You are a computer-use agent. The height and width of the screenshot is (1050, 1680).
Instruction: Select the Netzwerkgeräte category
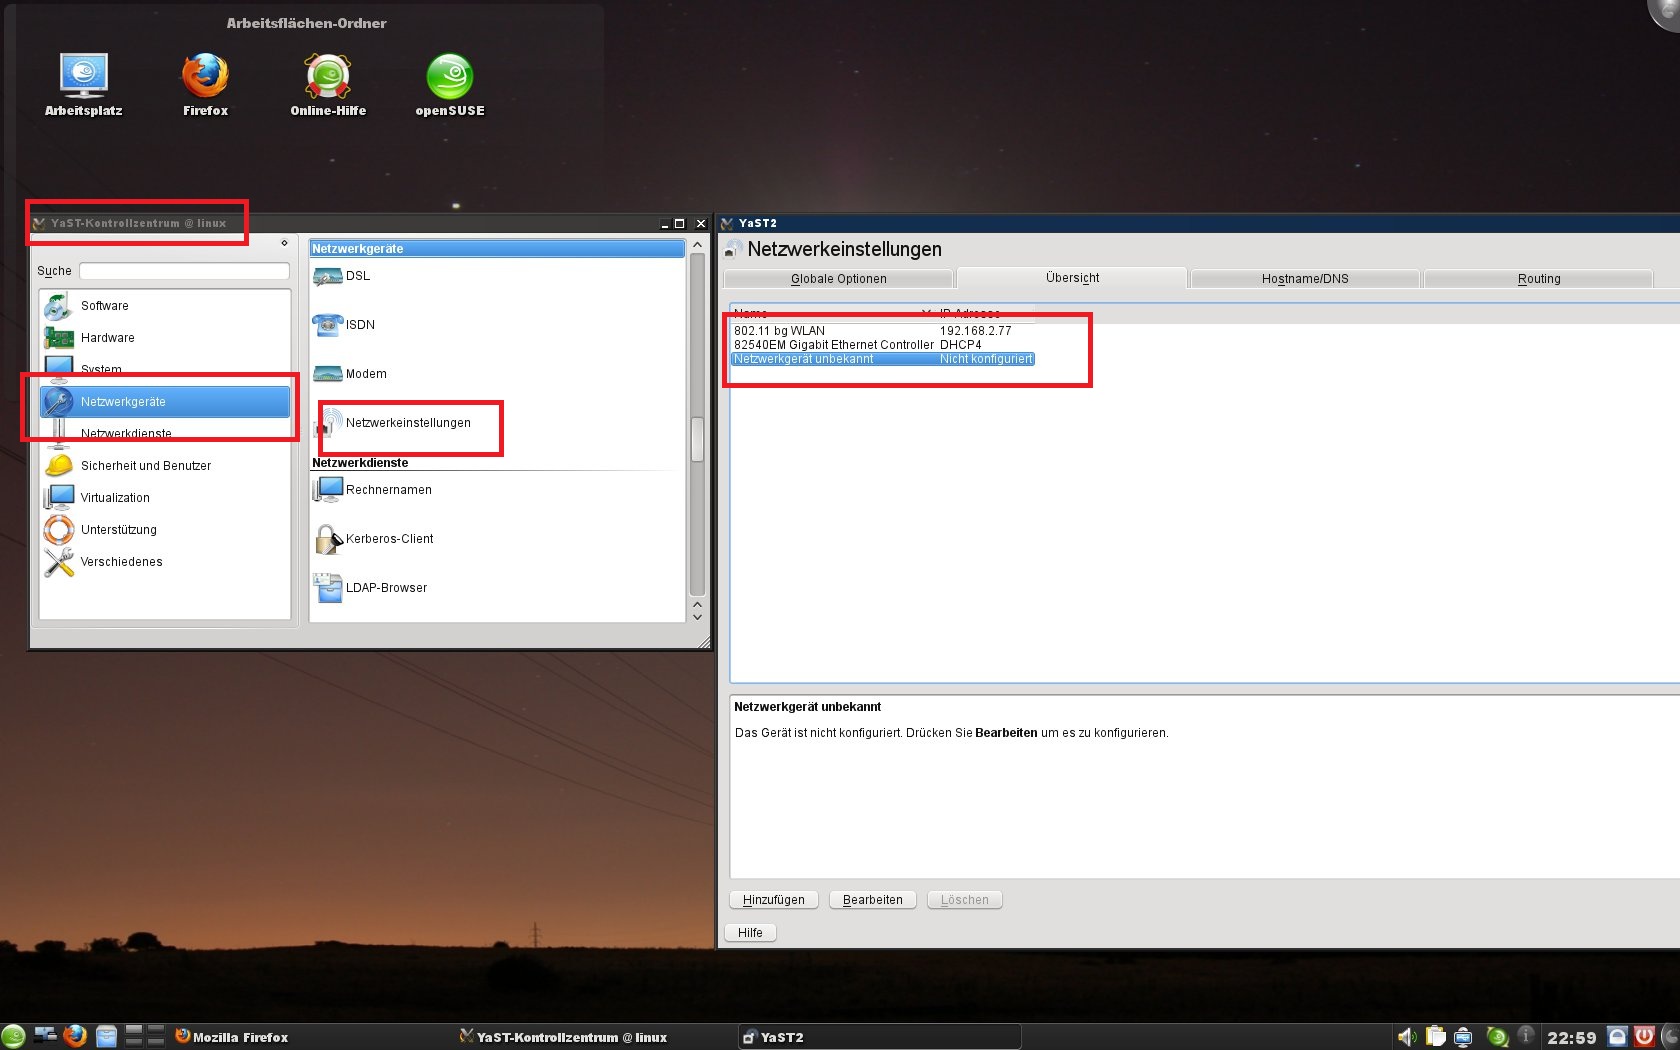tap(165, 402)
